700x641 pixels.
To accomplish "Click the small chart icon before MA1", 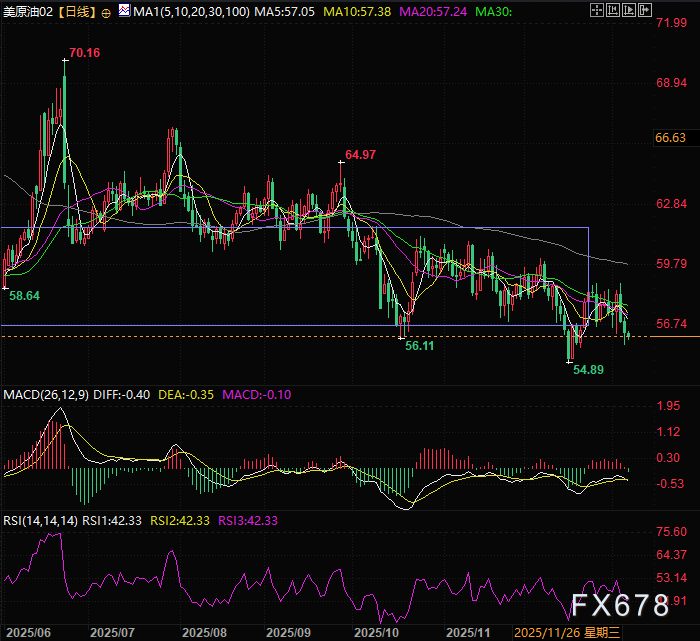I will (122, 11).
